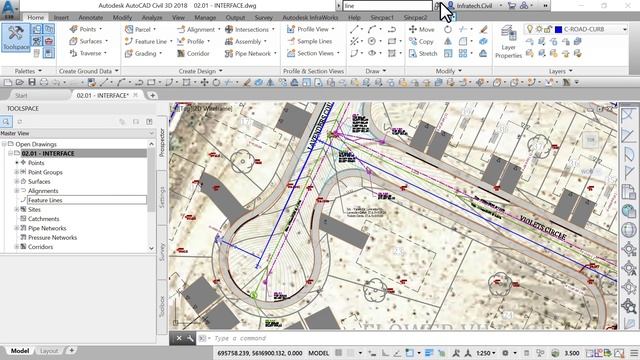The image size is (640, 360).
Task: Click the MODEL status bar button
Action: tap(319, 353)
